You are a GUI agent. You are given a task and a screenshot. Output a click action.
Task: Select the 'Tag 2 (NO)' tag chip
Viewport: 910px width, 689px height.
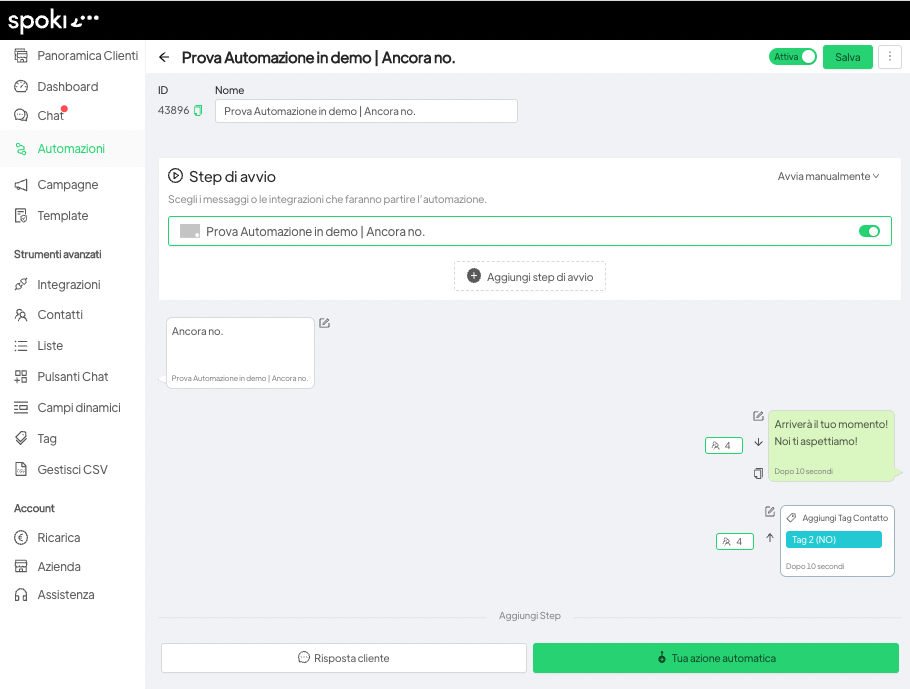[833, 540]
